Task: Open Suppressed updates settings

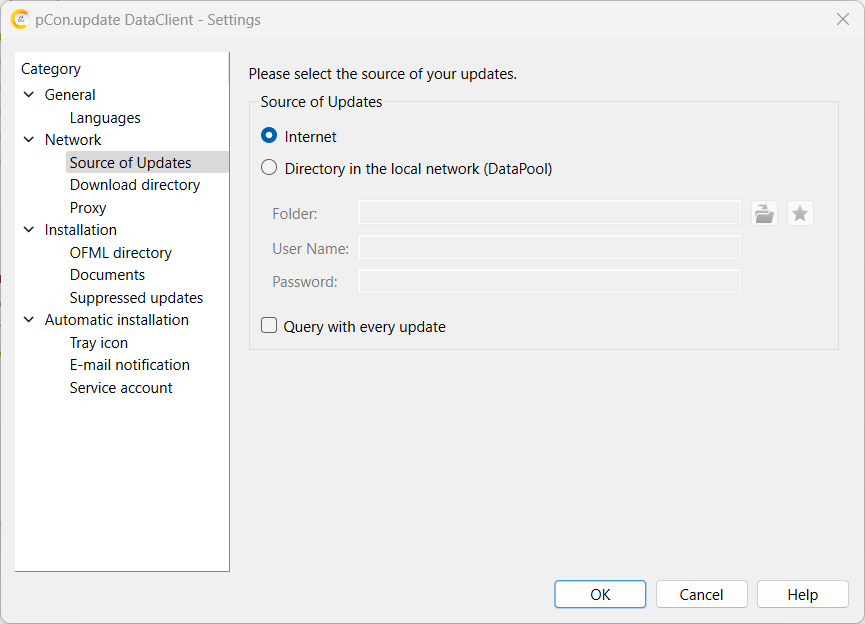Action: tap(136, 298)
